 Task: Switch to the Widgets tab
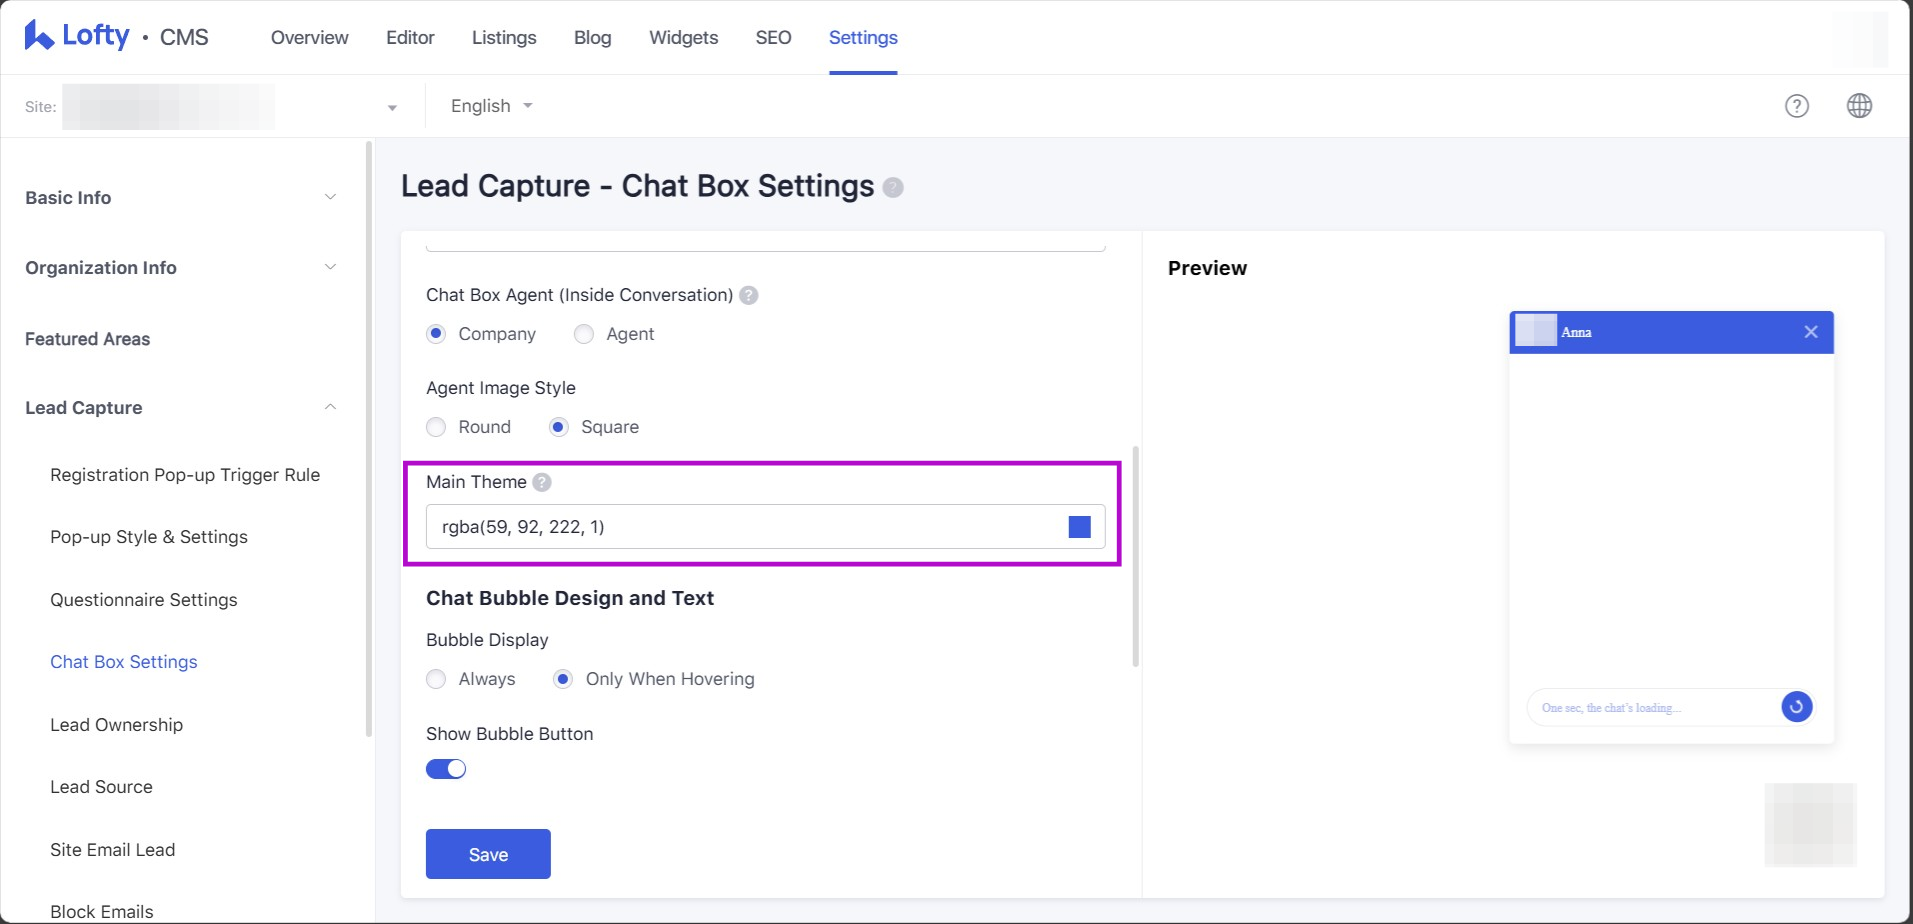(683, 38)
